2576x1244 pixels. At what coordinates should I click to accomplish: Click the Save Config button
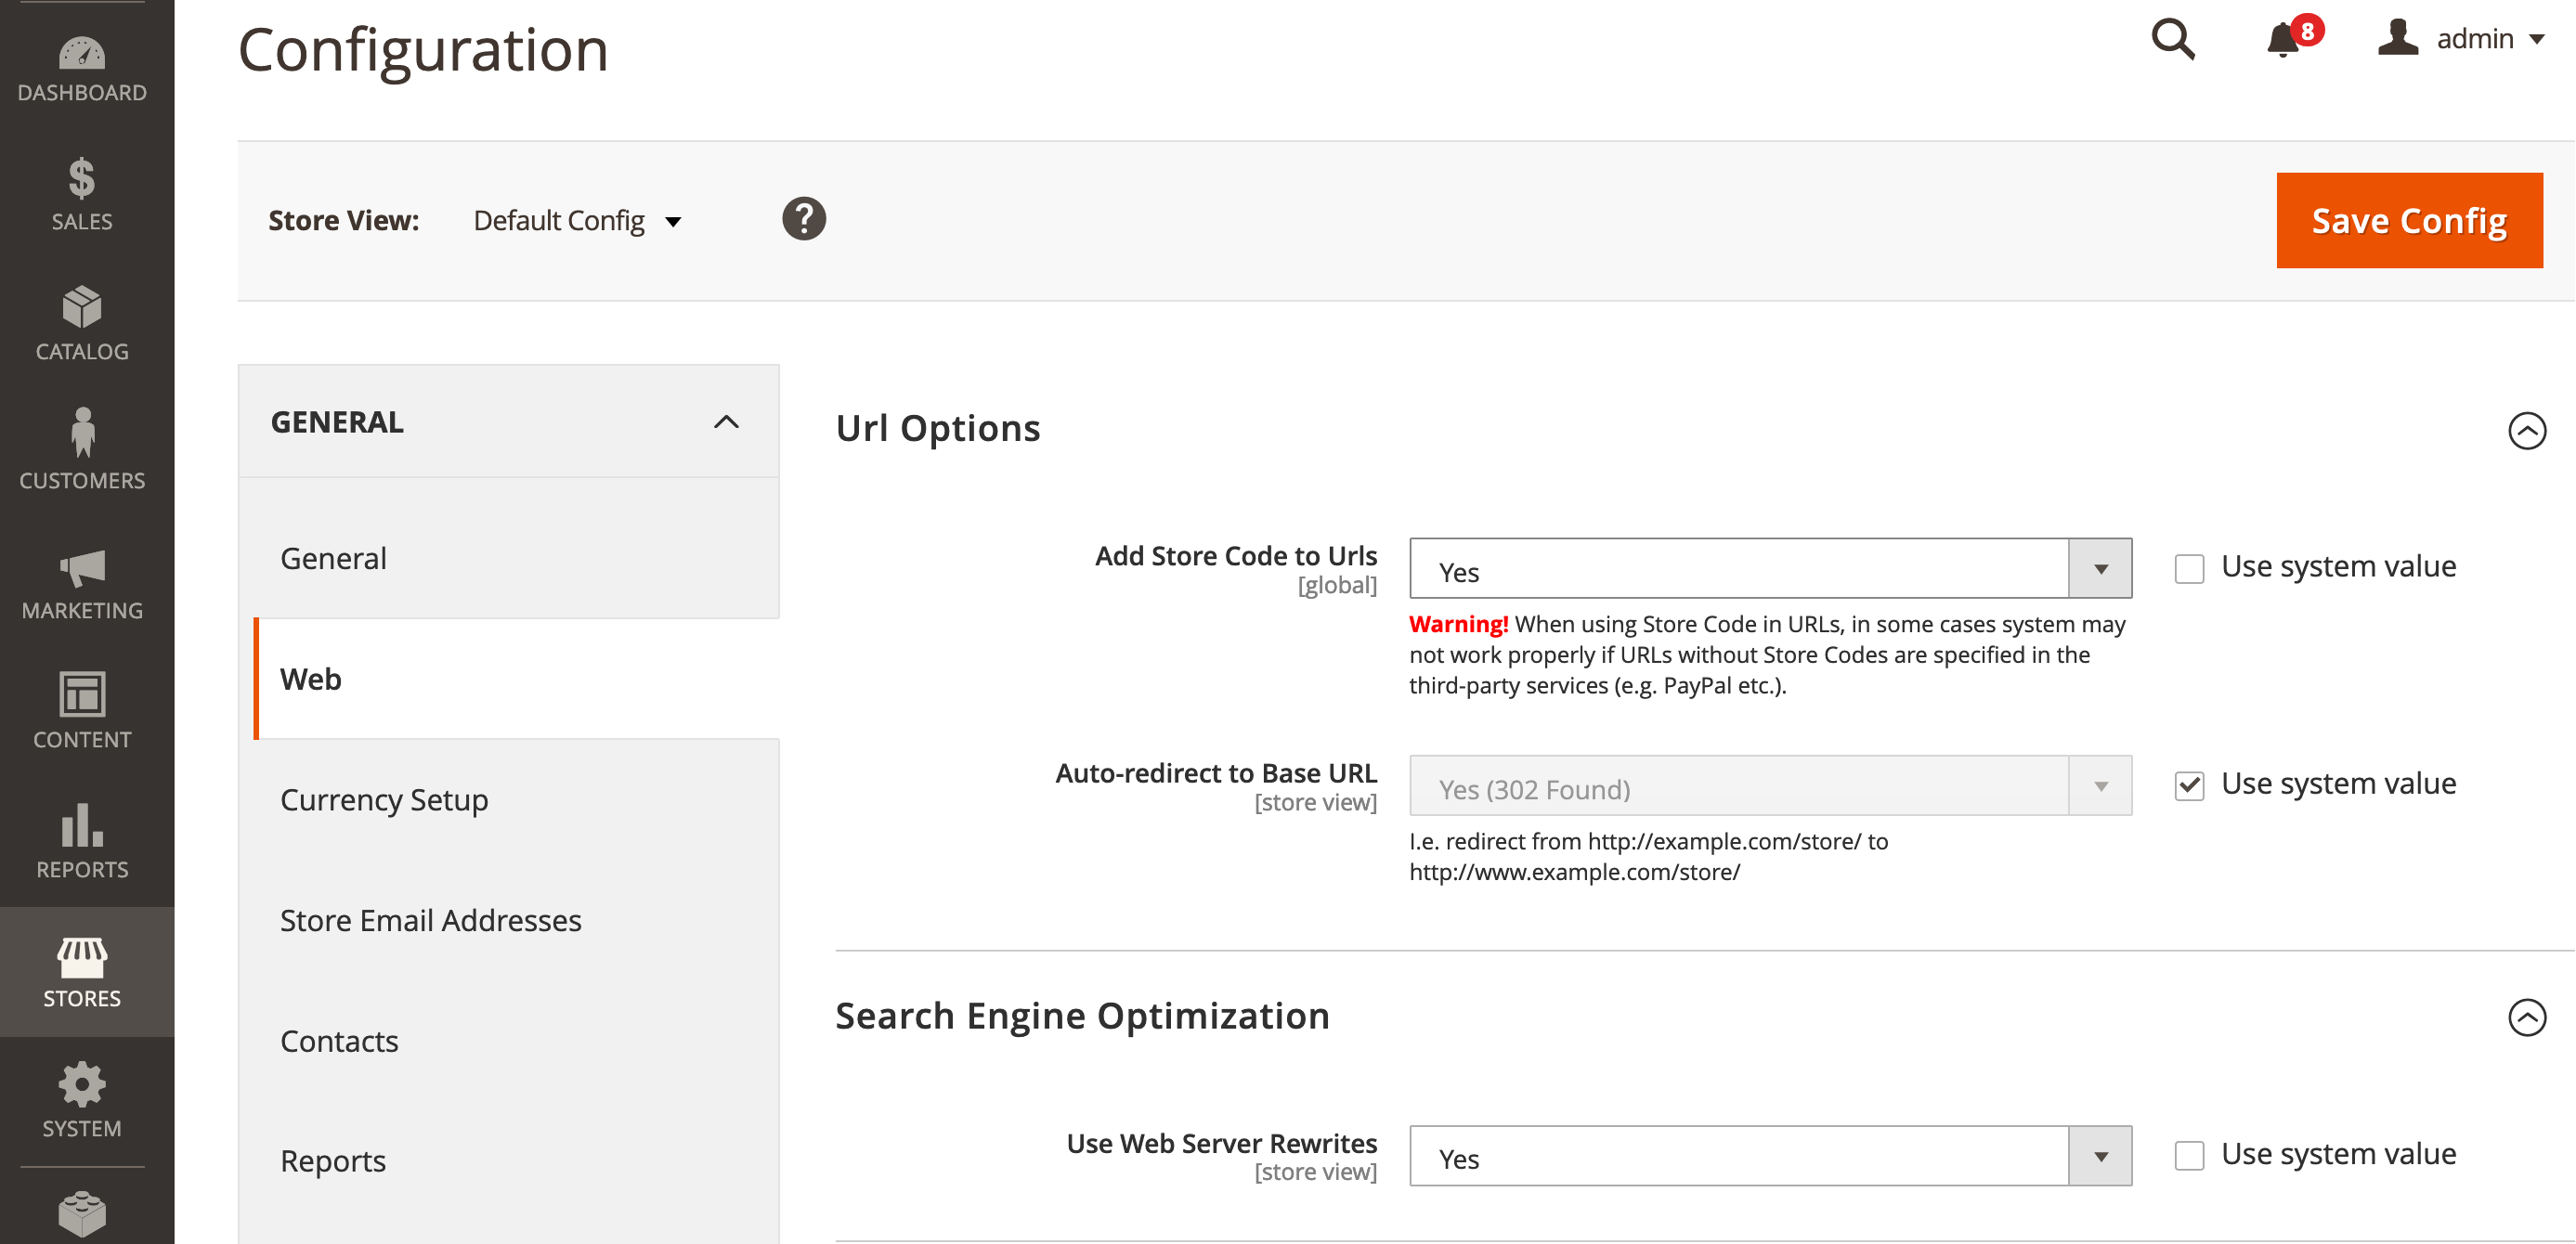coord(2408,220)
